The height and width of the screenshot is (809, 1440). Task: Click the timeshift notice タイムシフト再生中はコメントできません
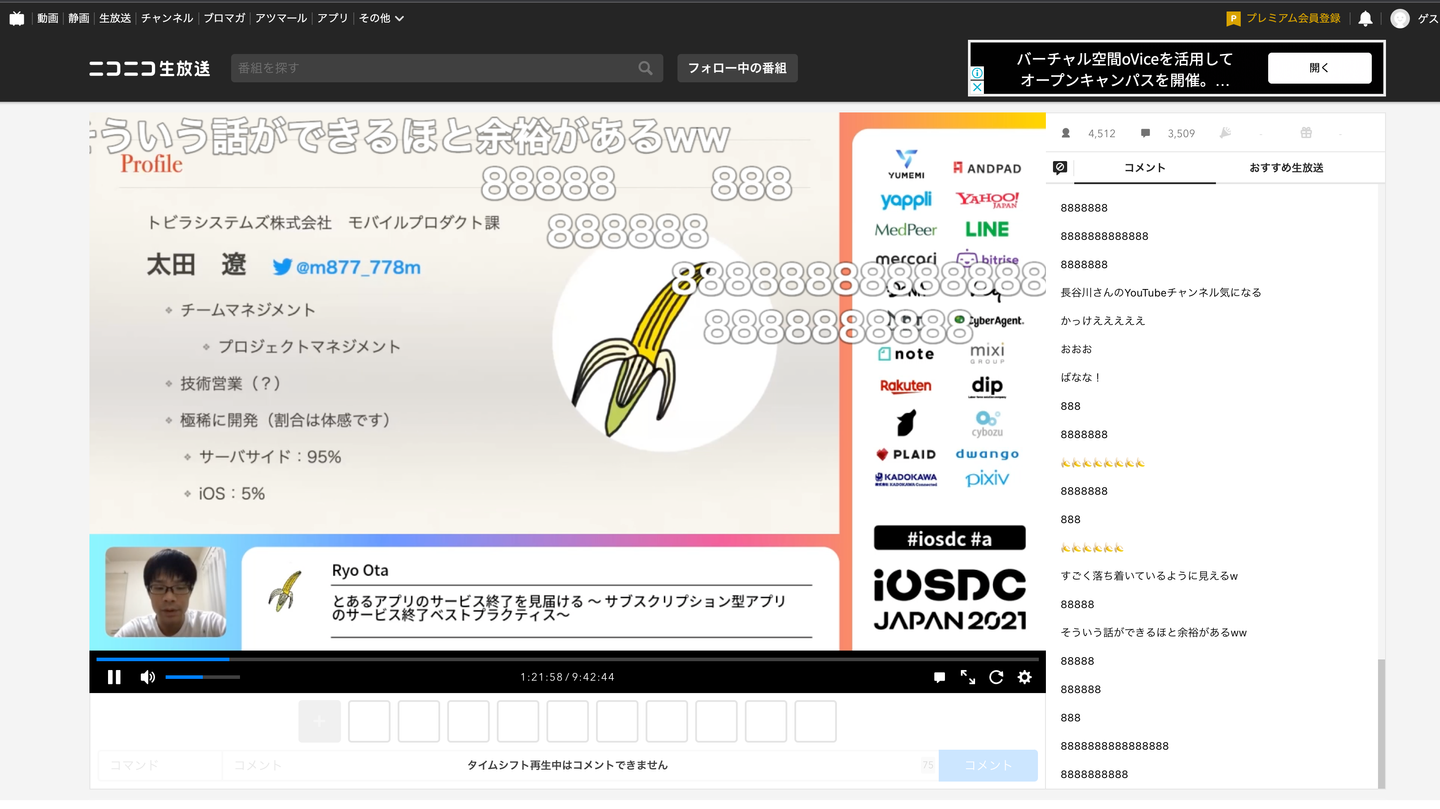(567, 765)
